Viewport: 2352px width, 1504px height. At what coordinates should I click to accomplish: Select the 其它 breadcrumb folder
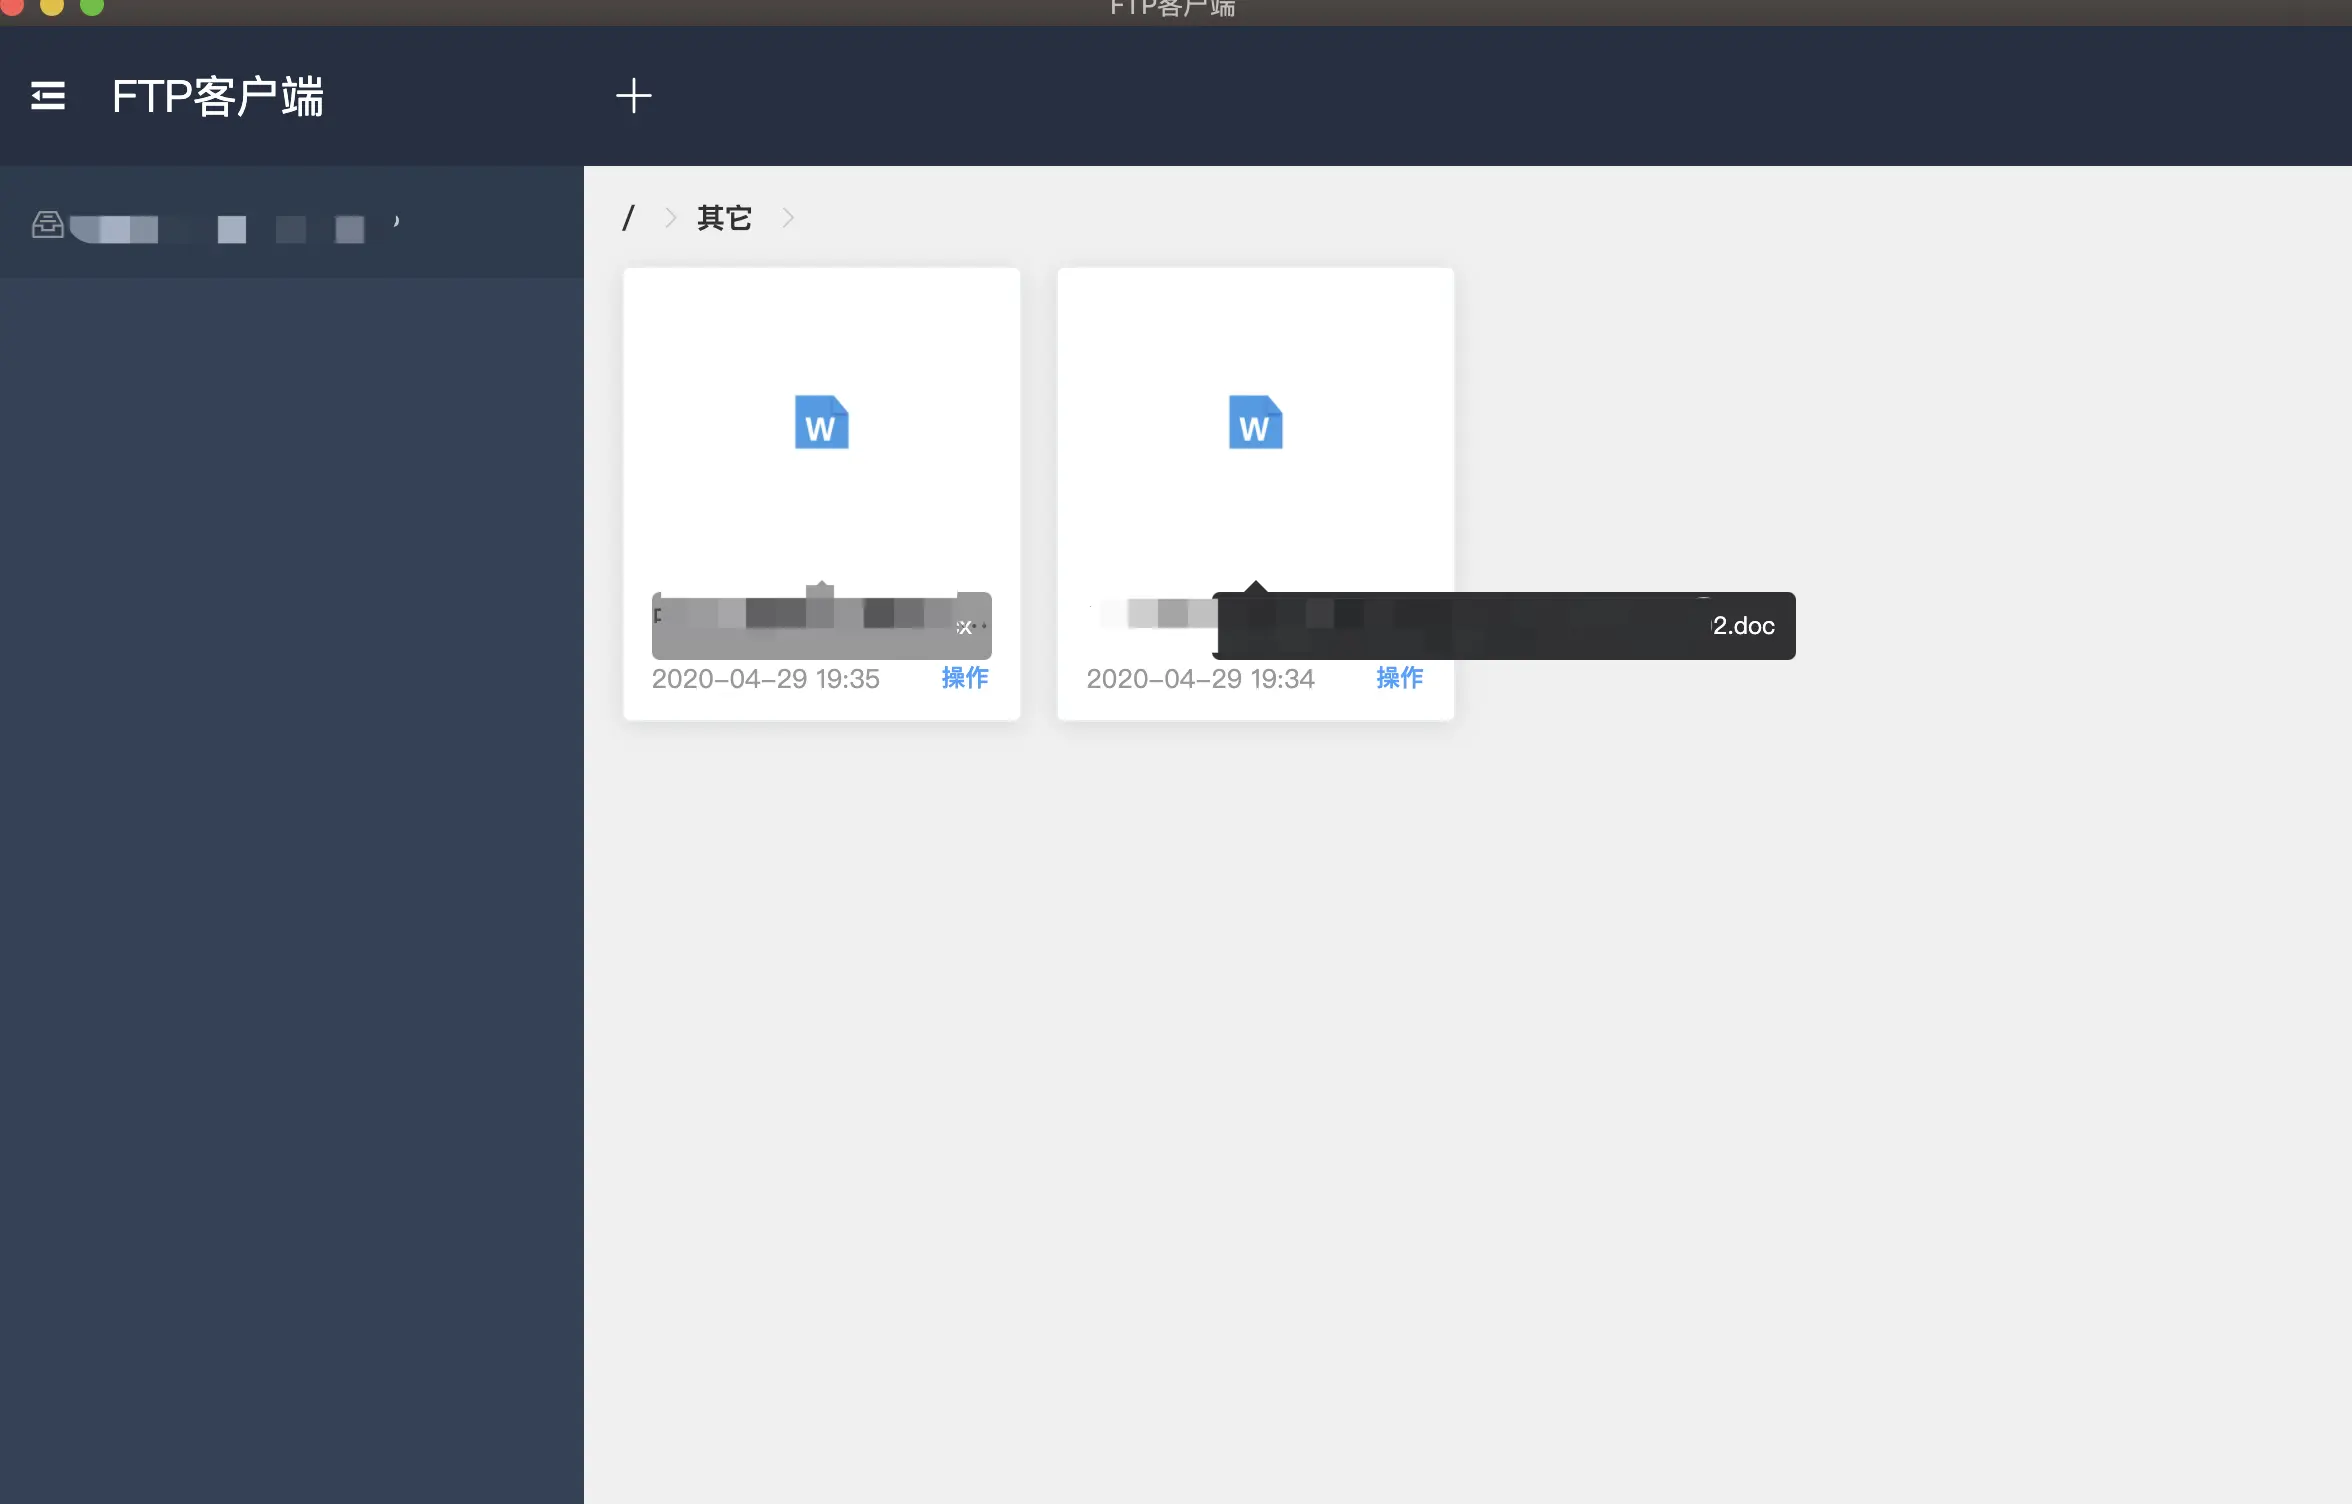(724, 218)
